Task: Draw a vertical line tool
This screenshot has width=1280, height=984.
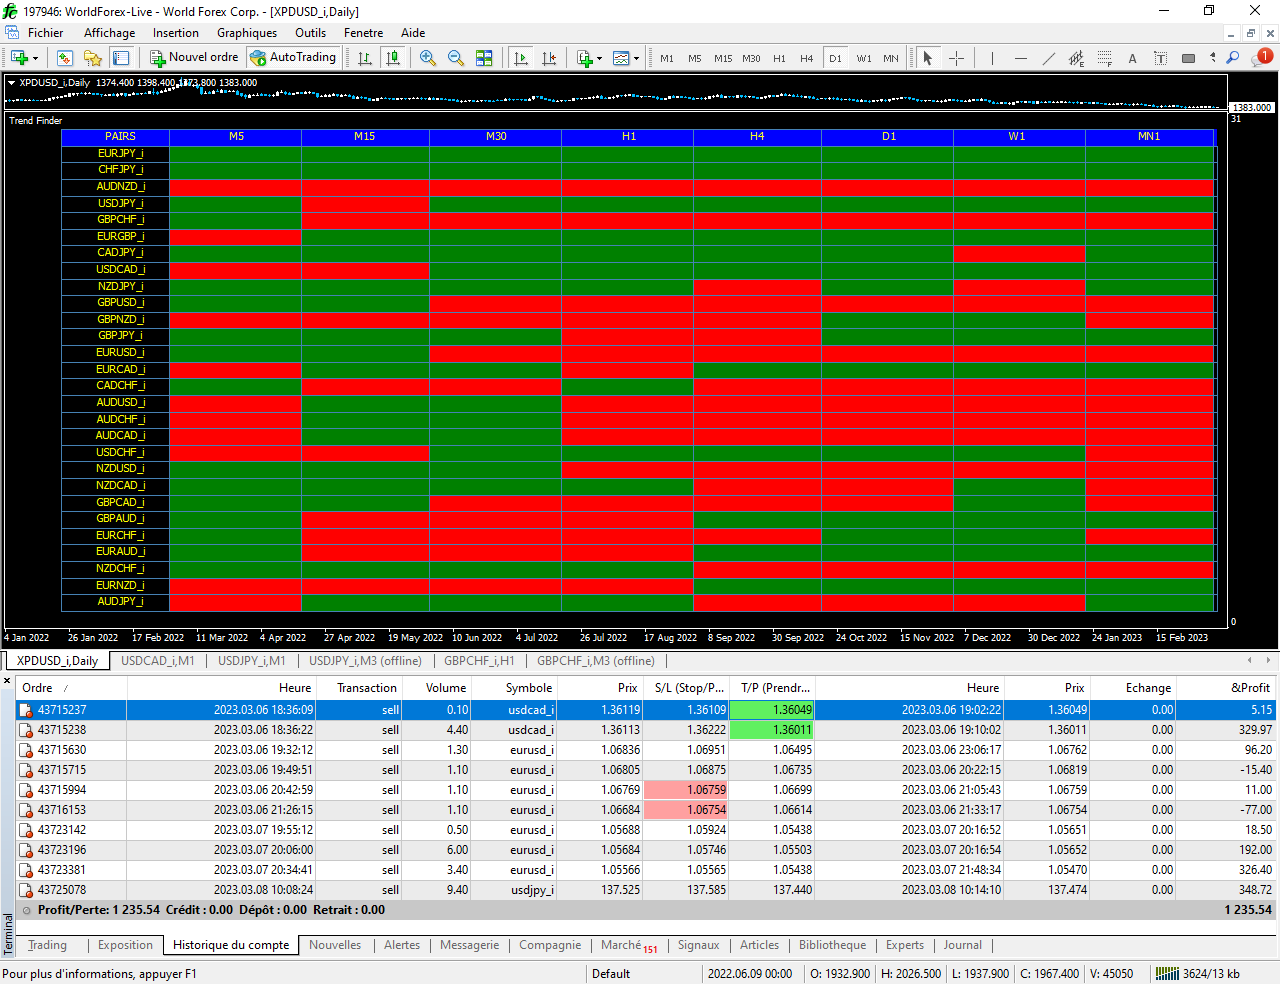Action: tap(992, 58)
